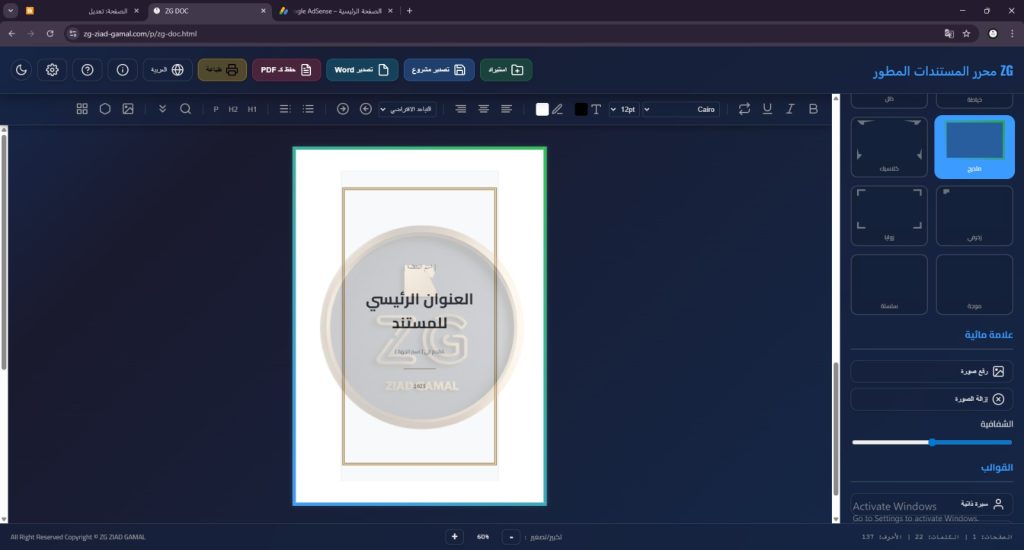Toggle italic text formatting
Viewport: 1024px width, 550px height.
point(790,108)
